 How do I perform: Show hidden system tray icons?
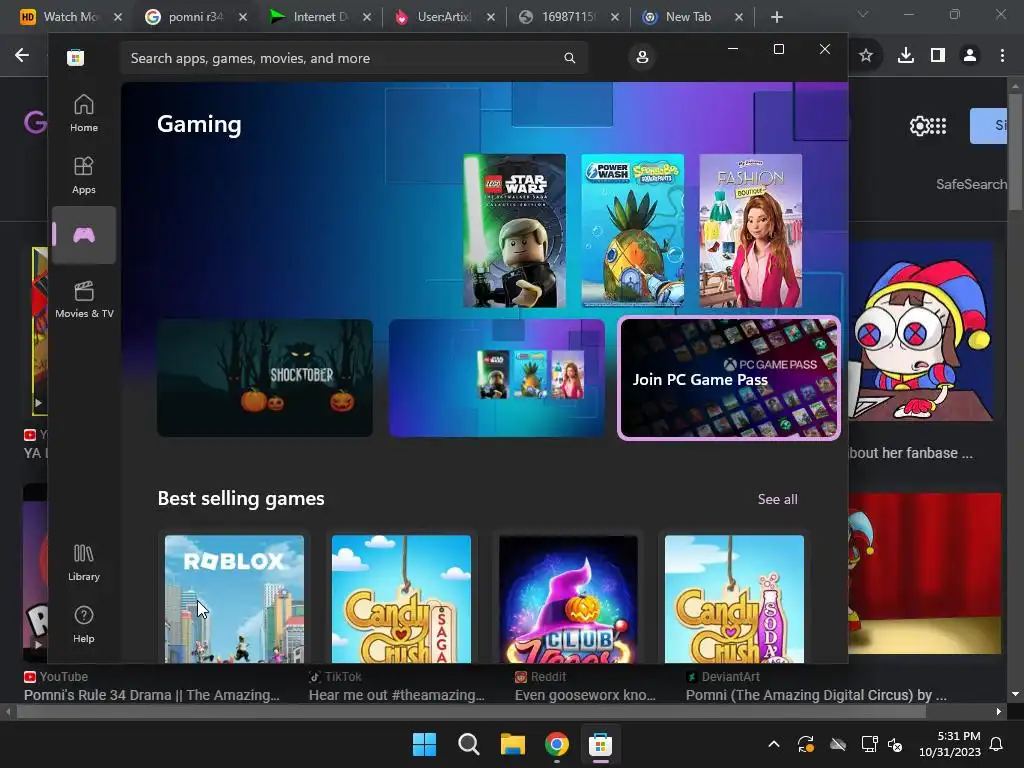tap(774, 744)
